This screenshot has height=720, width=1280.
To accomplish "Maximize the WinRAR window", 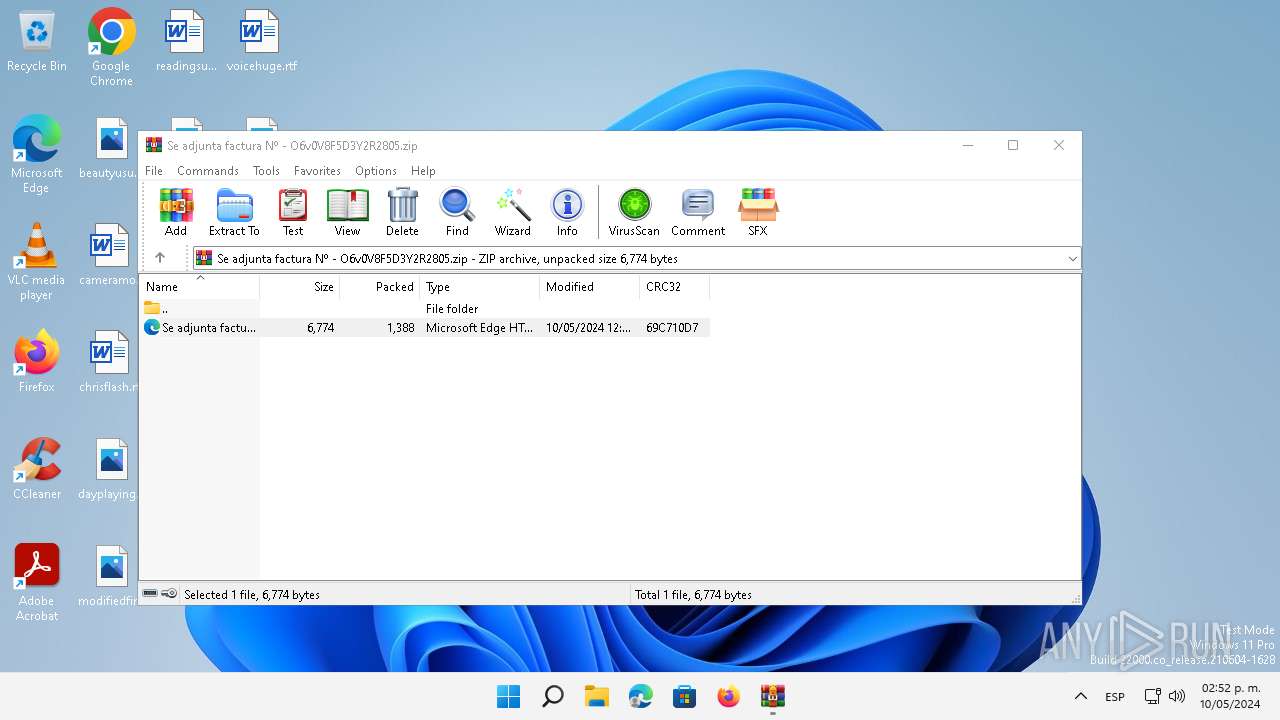I will (1013, 145).
